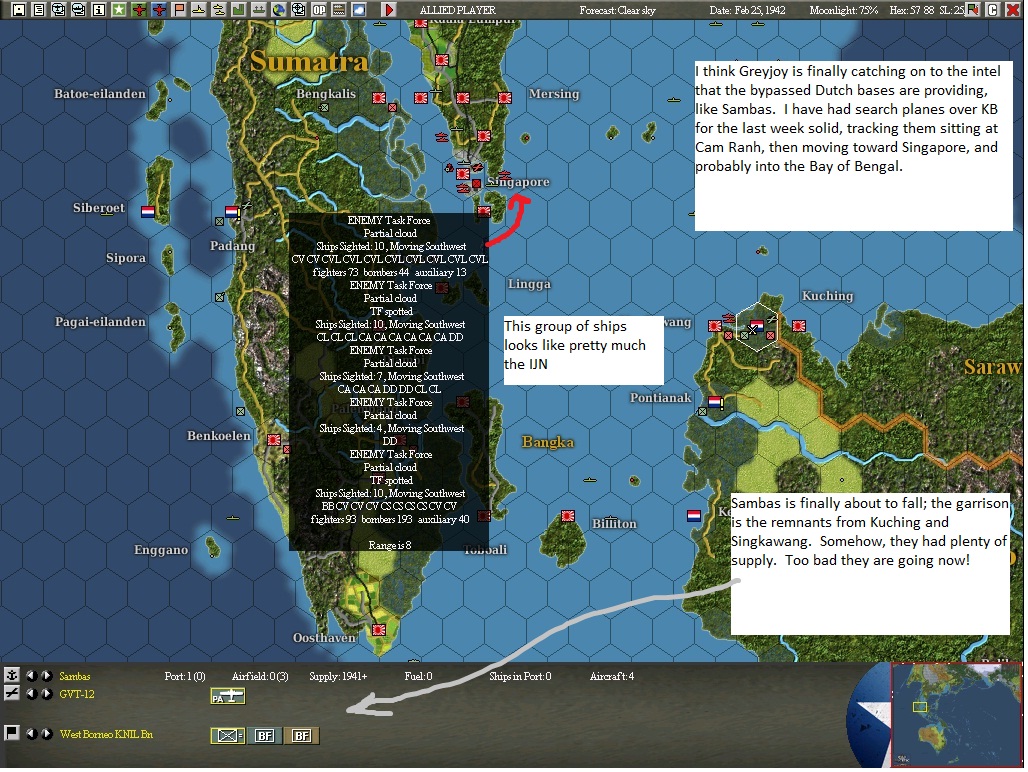This screenshot has height=772, width=1028.
Task: Click the green factory industry icon
Action: (x=239, y=9)
